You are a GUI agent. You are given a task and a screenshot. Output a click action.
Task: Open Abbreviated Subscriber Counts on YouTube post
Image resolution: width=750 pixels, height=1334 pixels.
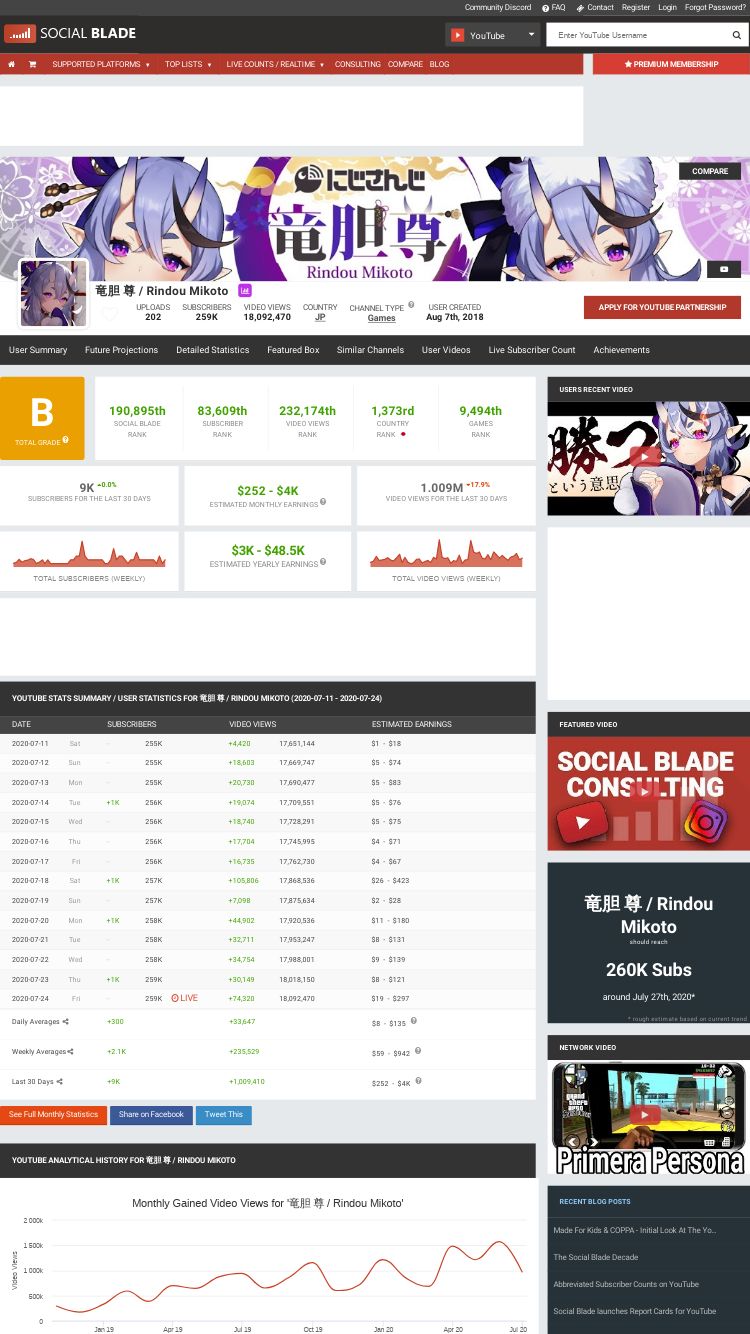point(626,1284)
